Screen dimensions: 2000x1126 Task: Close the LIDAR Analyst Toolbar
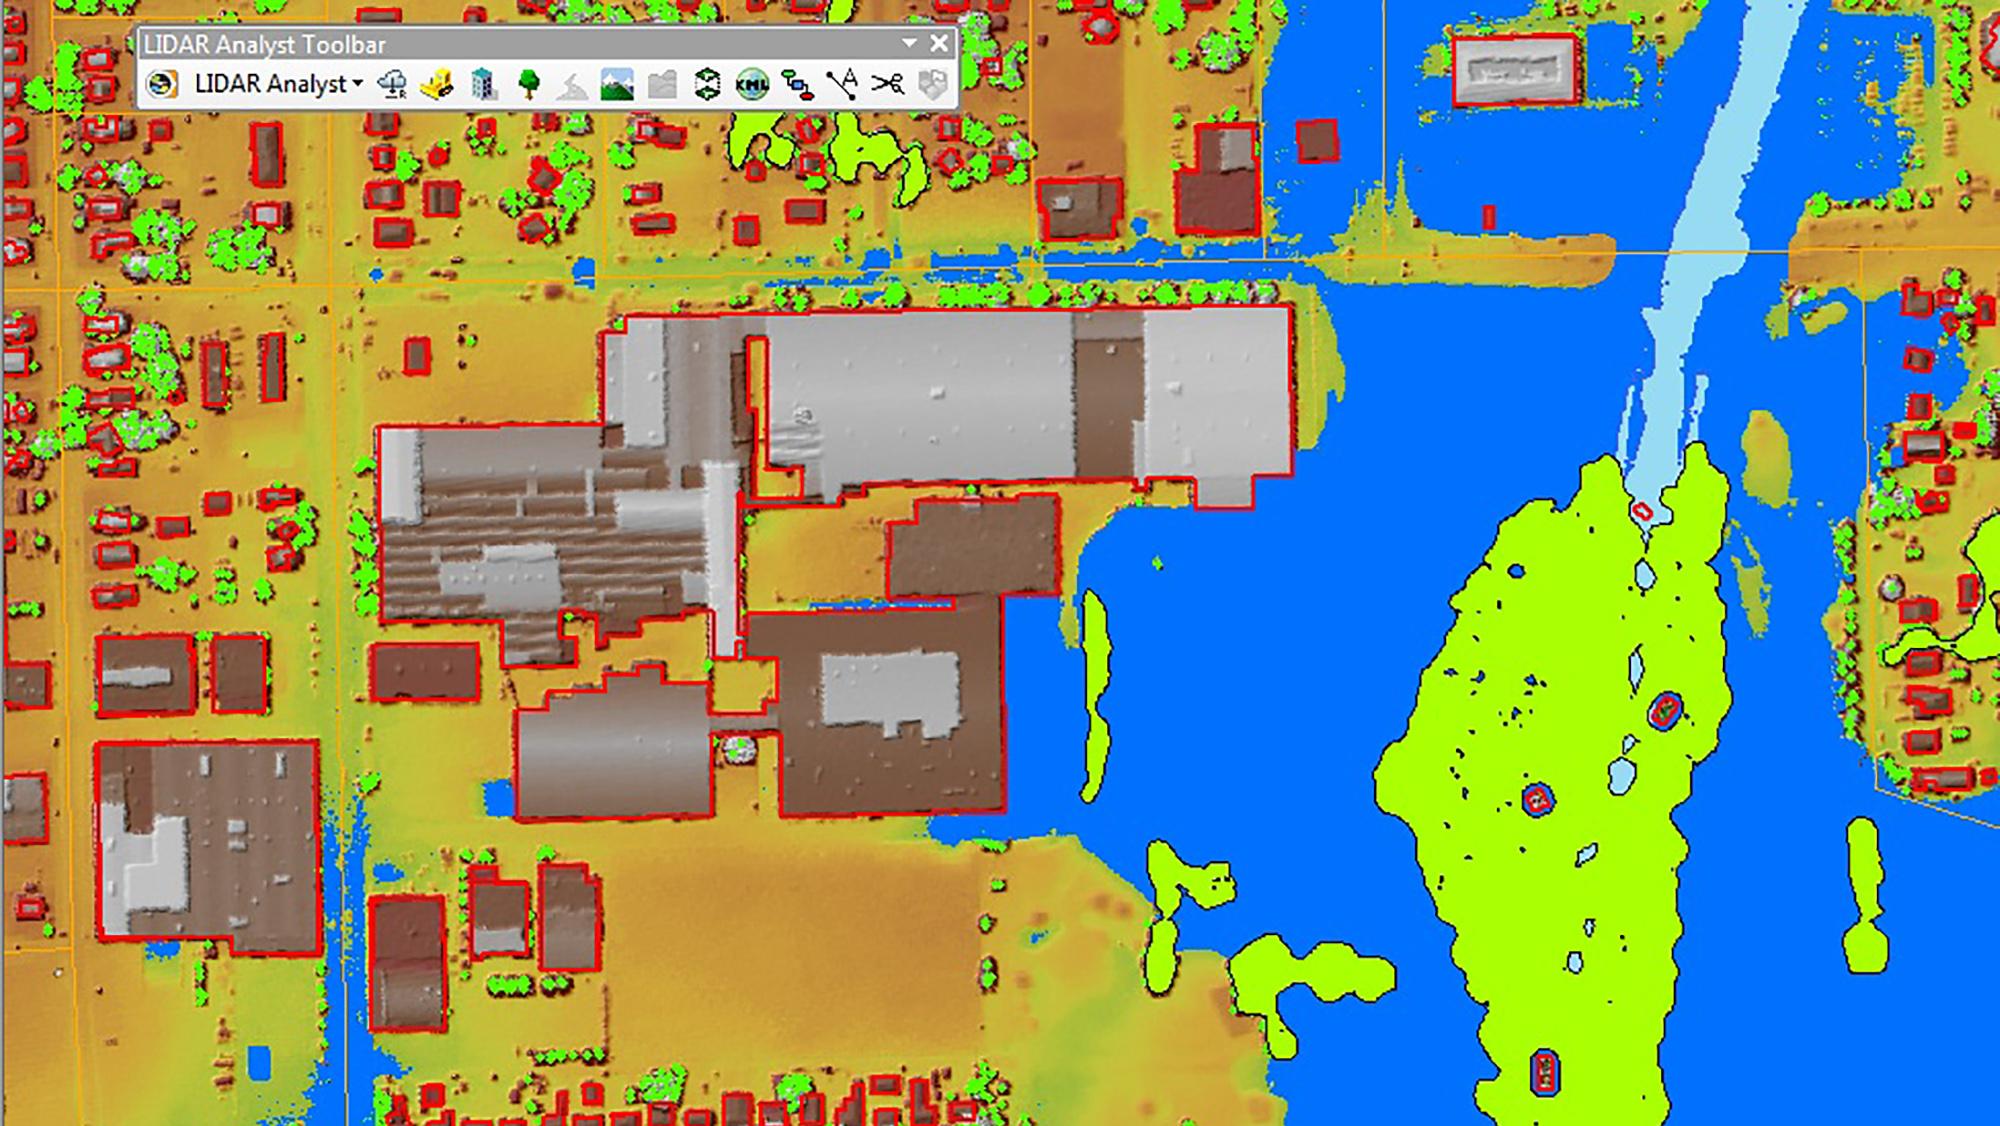coord(940,43)
